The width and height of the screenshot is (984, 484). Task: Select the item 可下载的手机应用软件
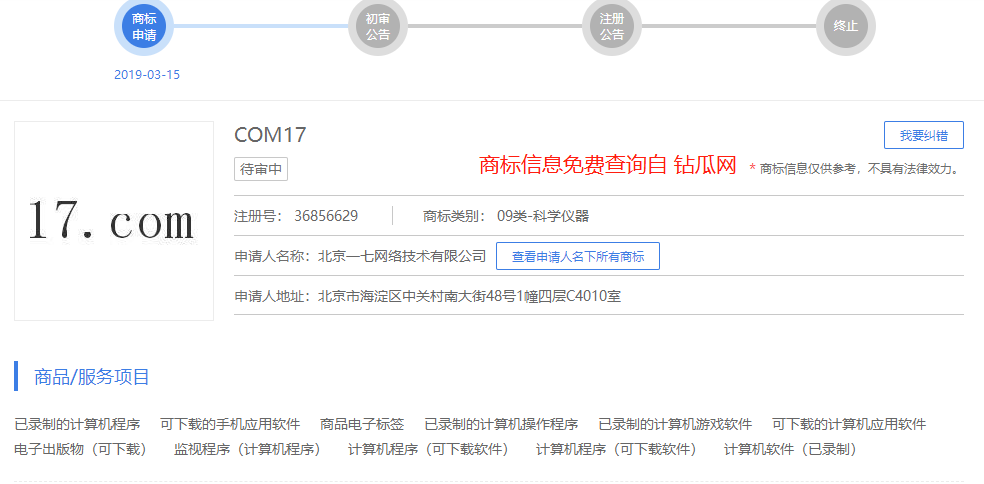tap(230, 424)
